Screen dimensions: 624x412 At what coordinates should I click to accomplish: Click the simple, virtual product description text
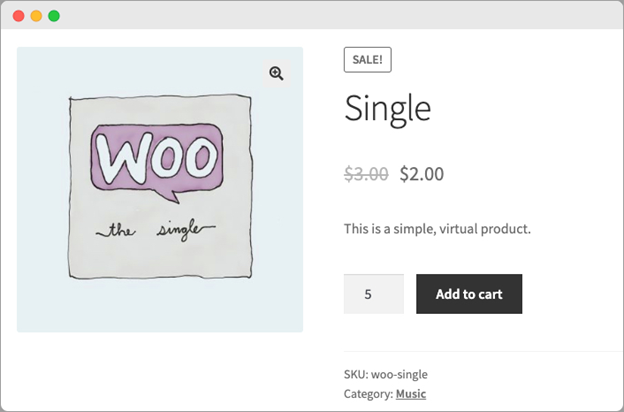(x=437, y=229)
